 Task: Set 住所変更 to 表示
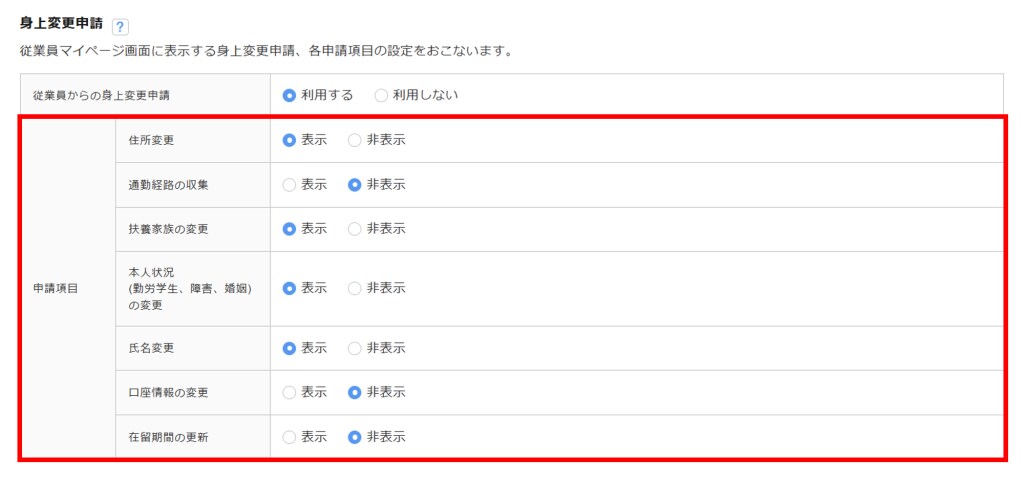(289, 140)
